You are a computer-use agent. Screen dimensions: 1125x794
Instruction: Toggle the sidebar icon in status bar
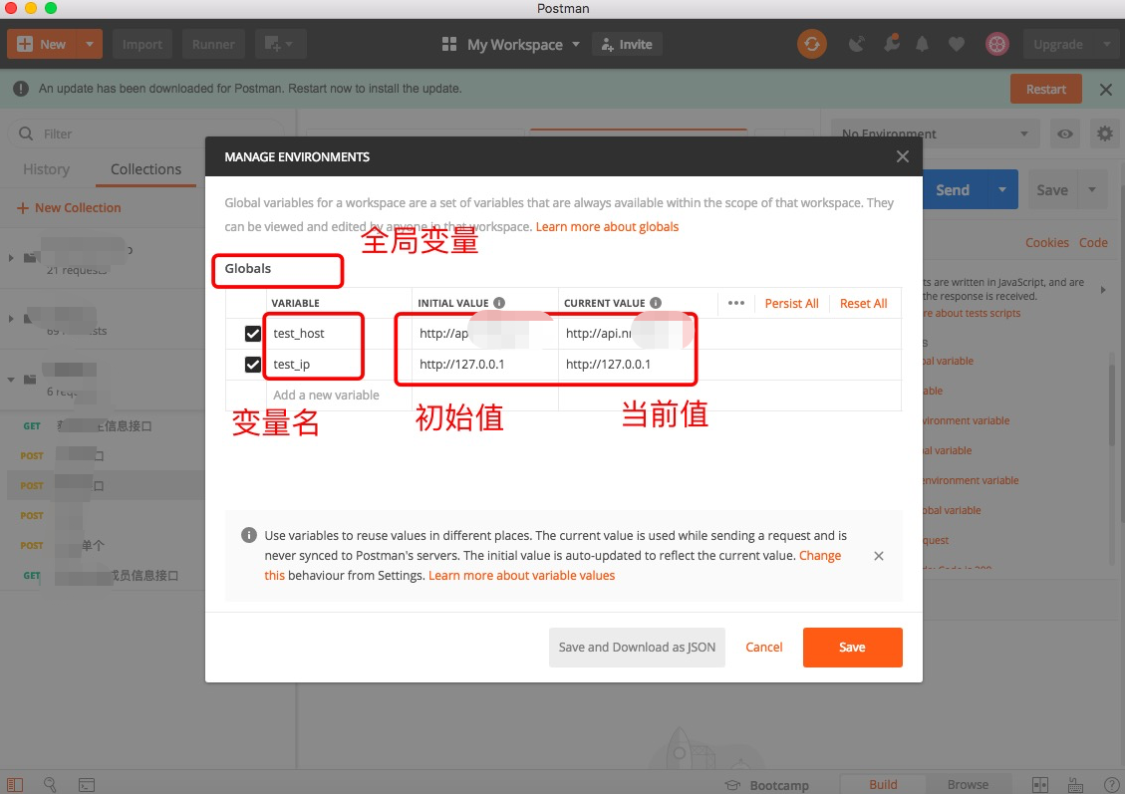click(x=15, y=785)
